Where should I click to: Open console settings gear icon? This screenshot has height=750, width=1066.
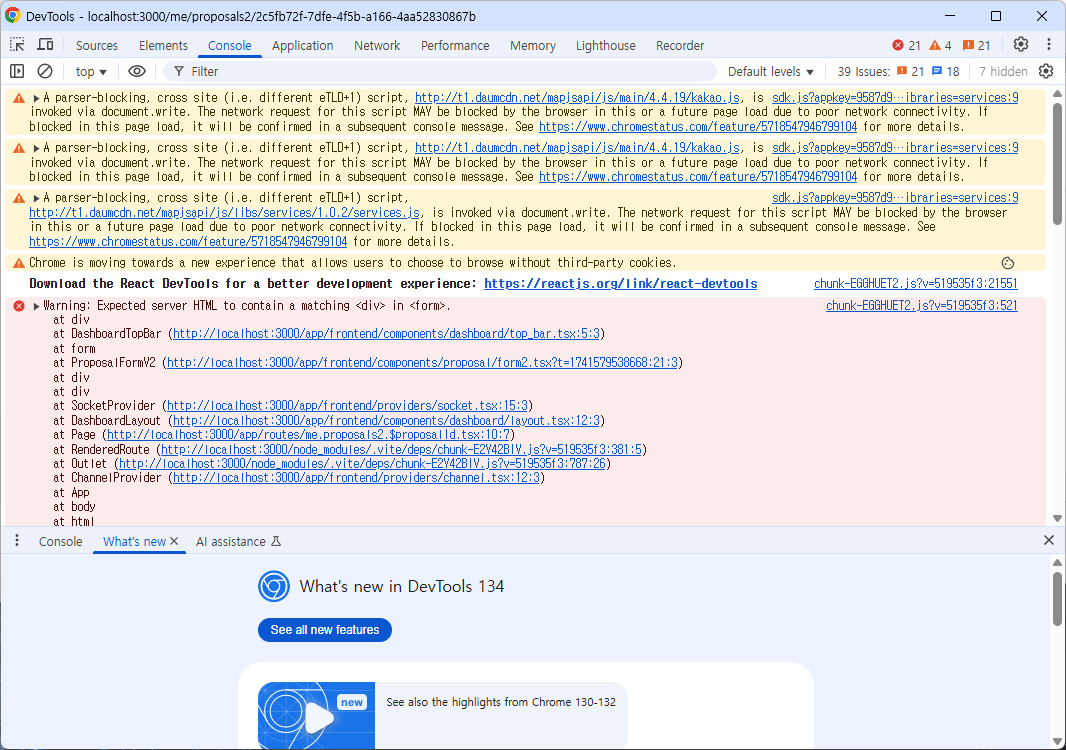(1046, 71)
